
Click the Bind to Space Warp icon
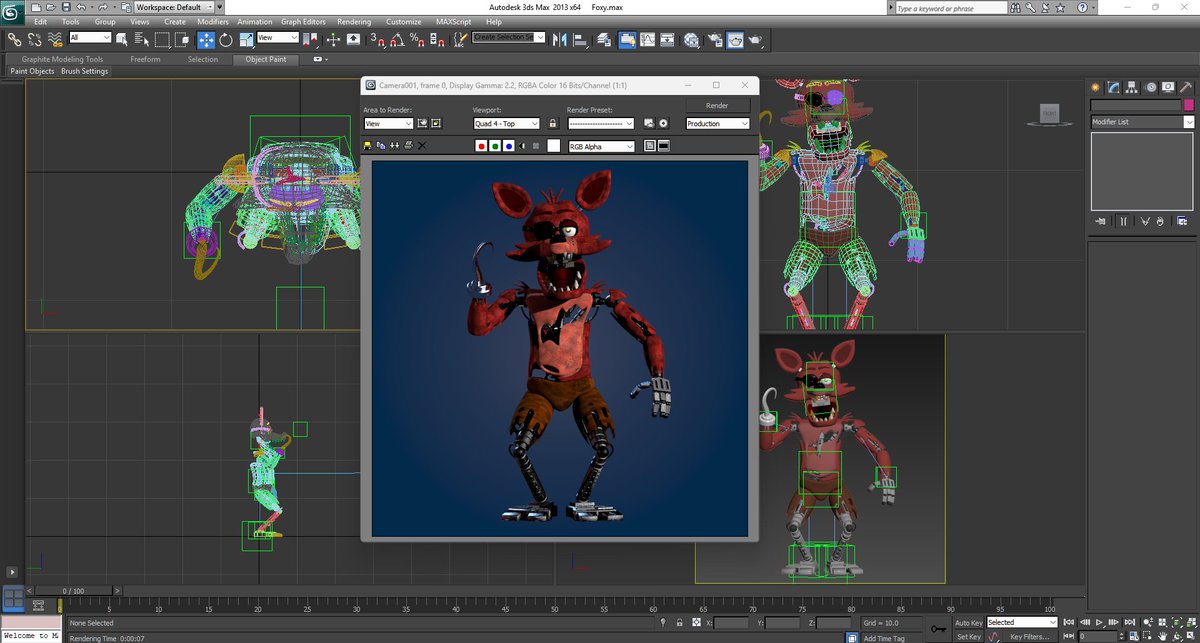point(55,39)
